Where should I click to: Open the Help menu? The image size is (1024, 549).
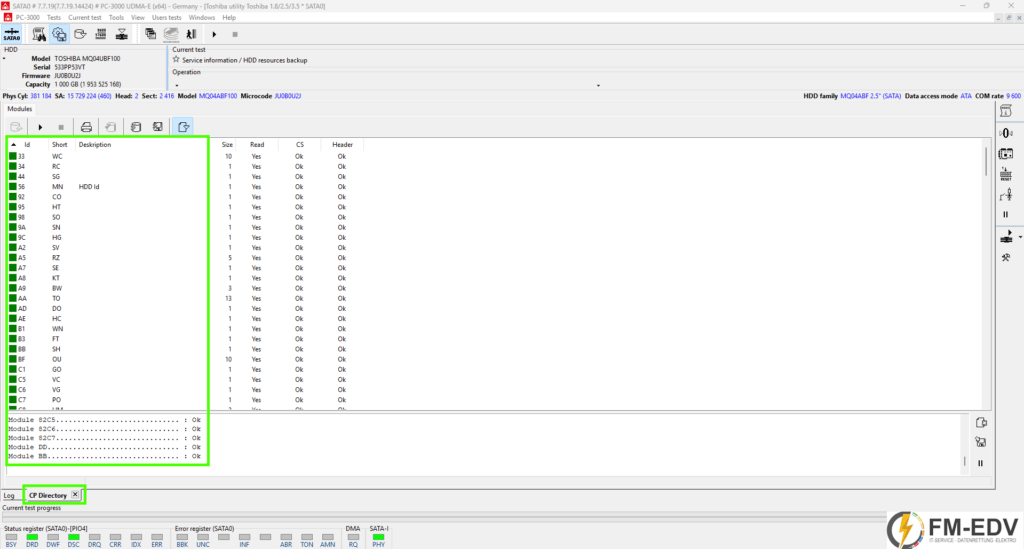(229, 18)
